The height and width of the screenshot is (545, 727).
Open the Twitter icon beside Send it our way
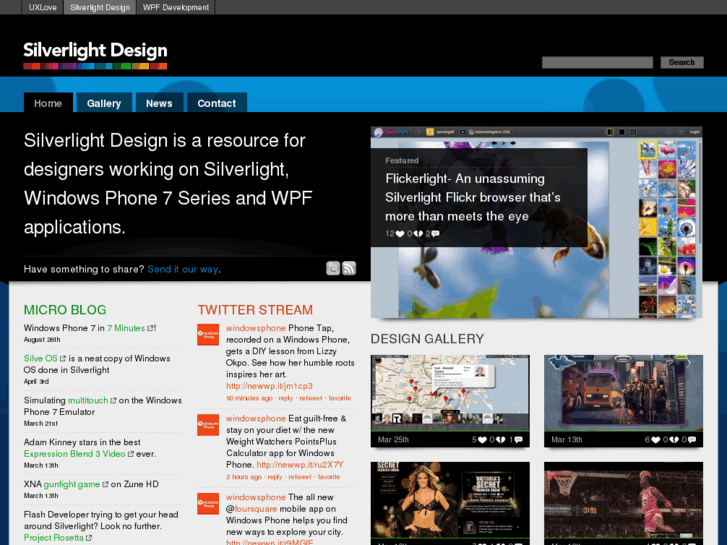point(333,268)
